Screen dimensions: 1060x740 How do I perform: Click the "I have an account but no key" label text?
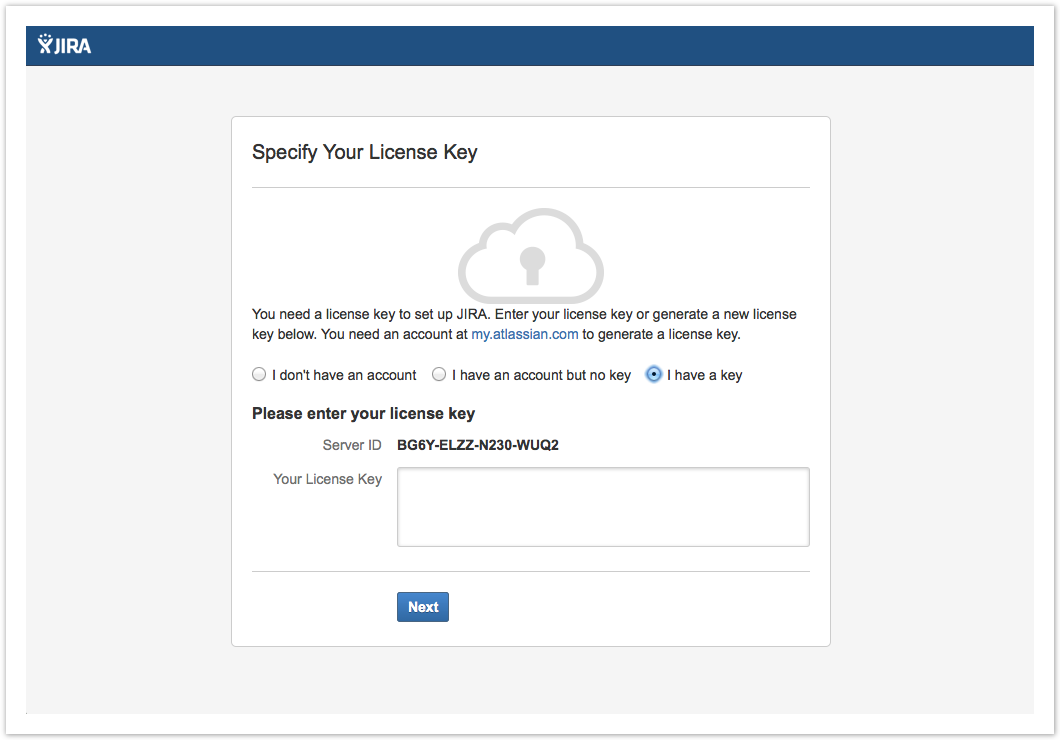541,375
